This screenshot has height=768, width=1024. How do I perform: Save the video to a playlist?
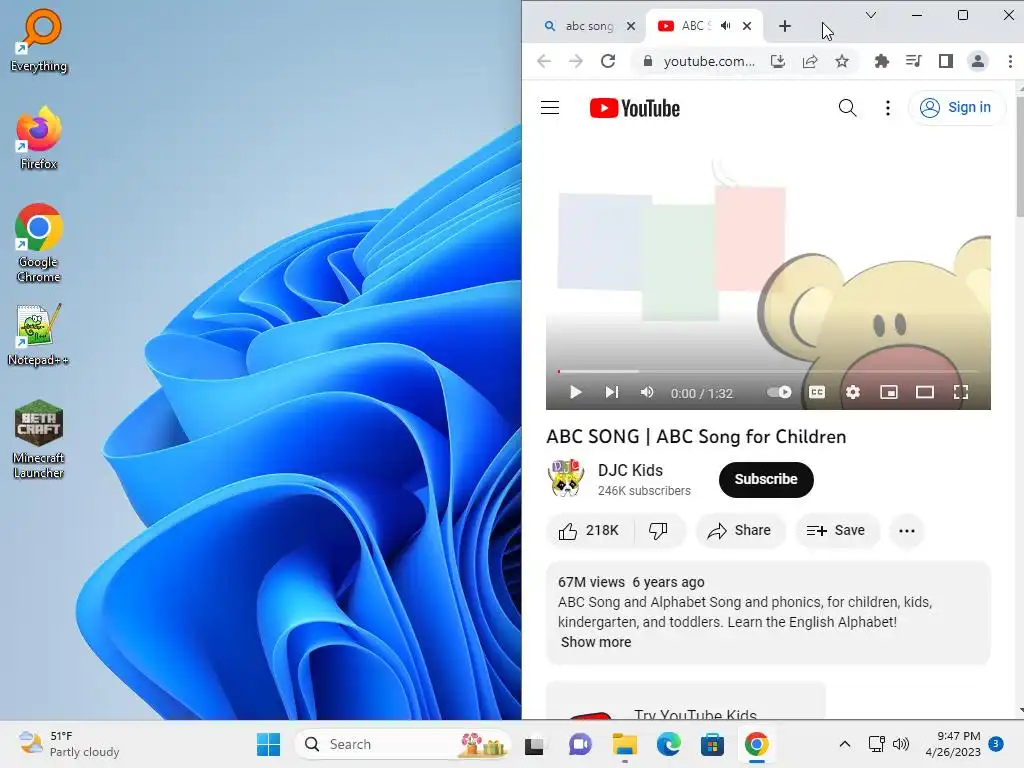tap(836, 531)
